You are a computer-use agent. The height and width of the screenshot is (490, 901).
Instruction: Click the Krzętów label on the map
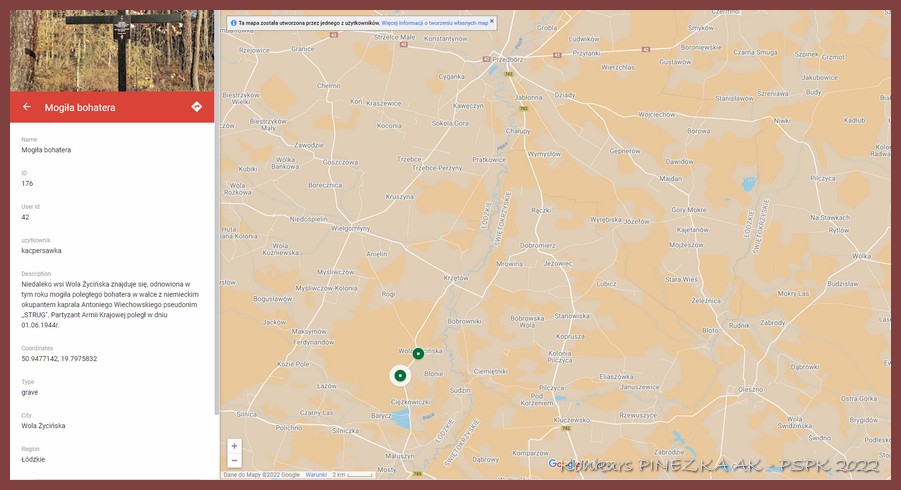click(x=456, y=278)
